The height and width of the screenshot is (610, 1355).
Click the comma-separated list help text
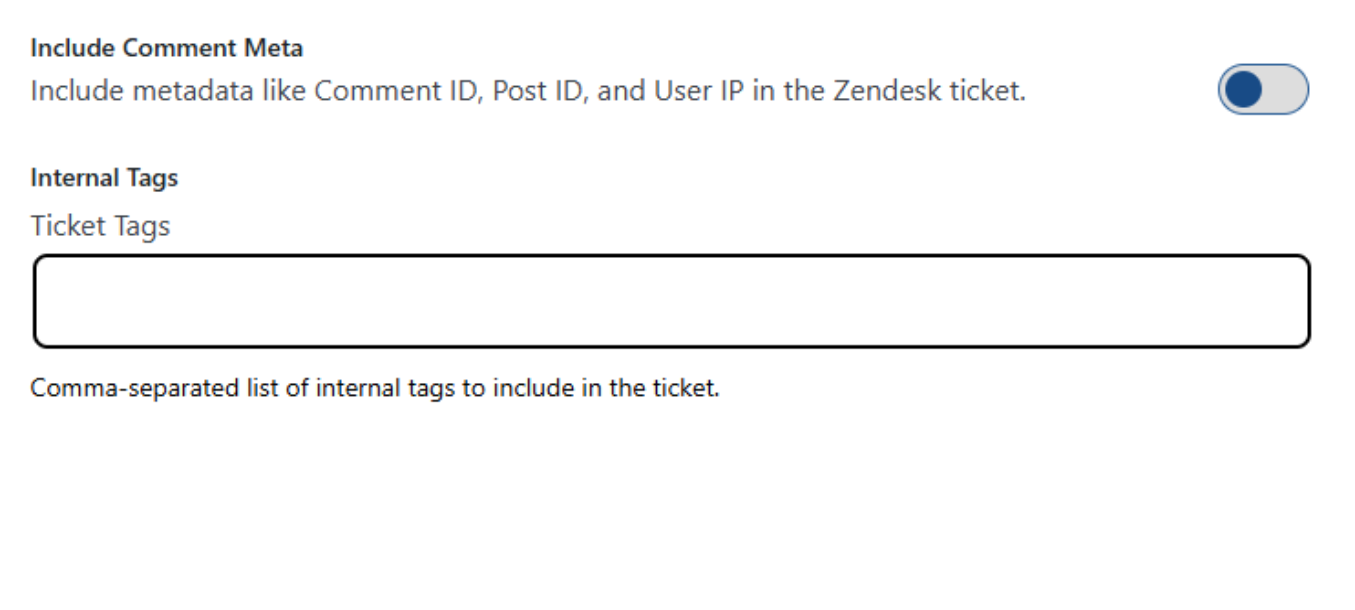click(x=375, y=388)
